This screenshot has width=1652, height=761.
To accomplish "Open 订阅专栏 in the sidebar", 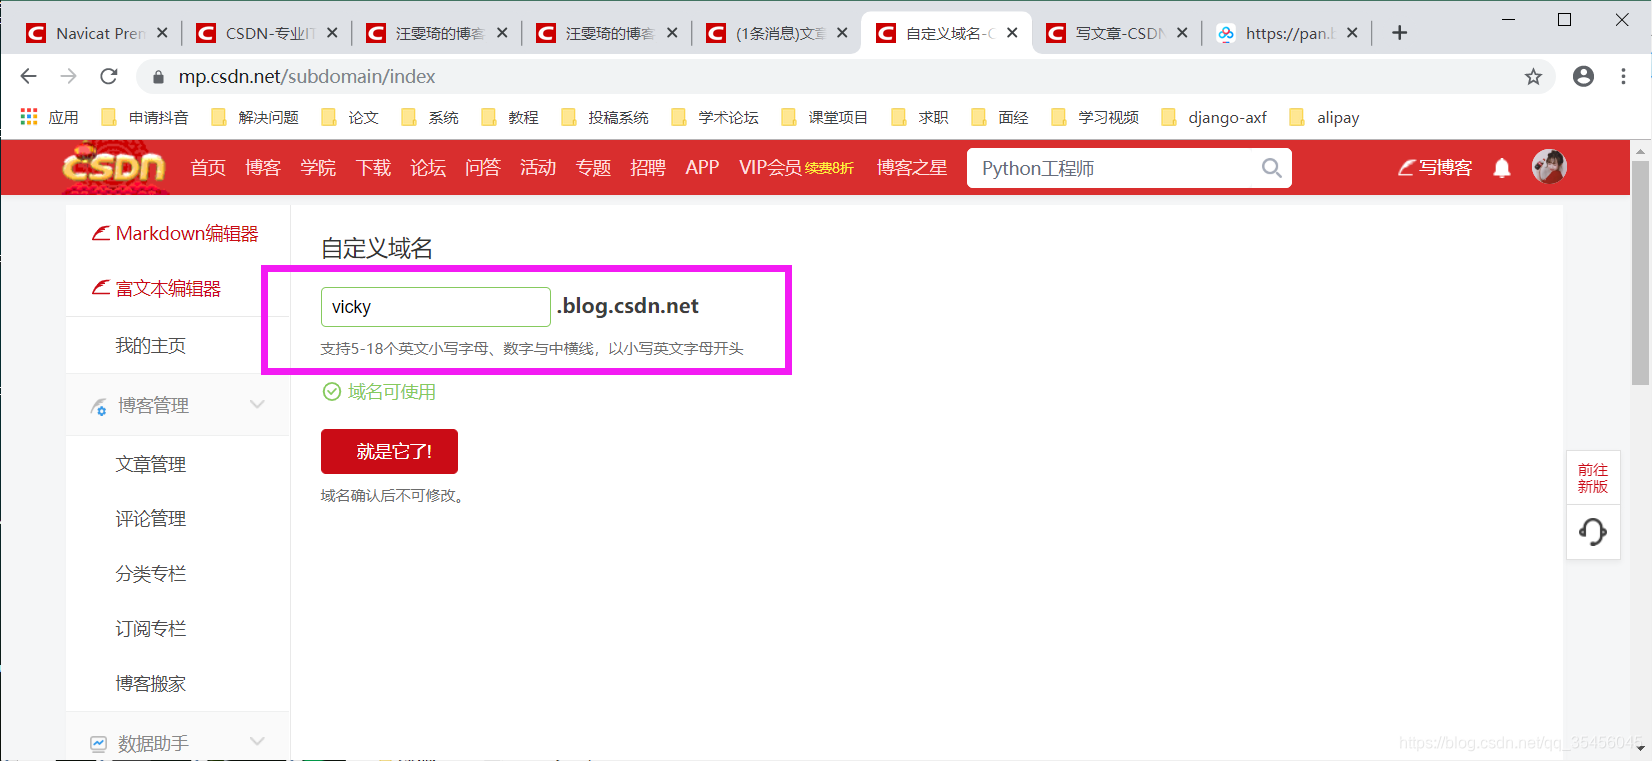I will pyautogui.click(x=150, y=628).
